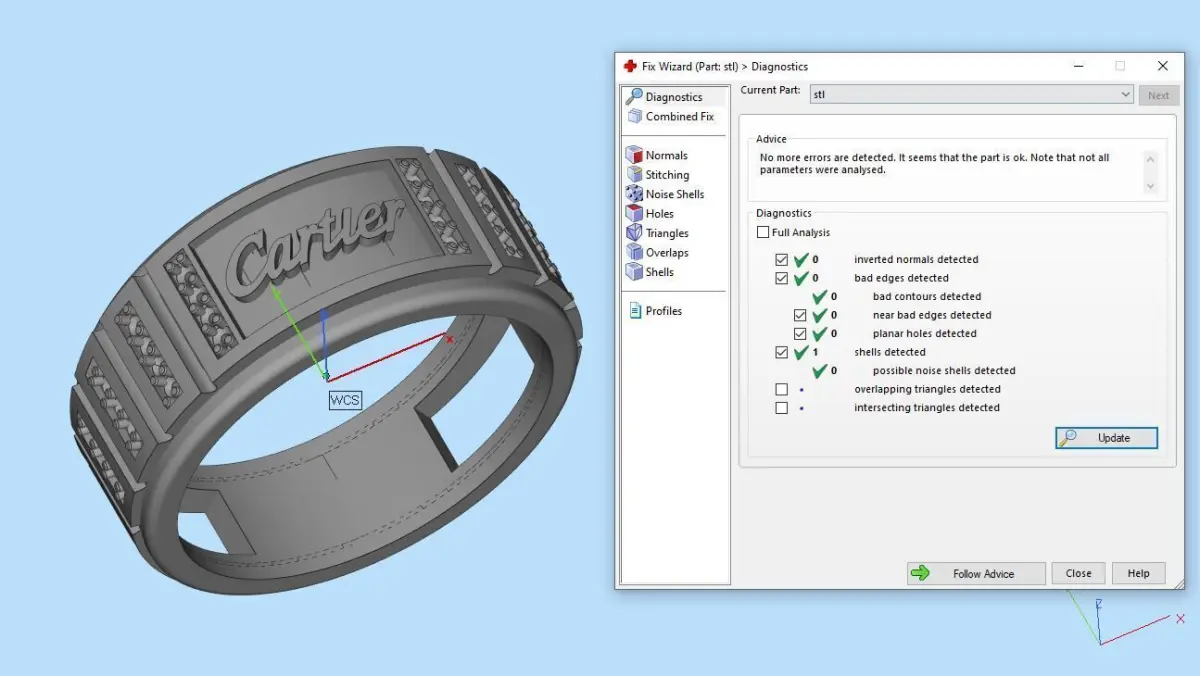The height and width of the screenshot is (676, 1200).
Task: Open the Diagnostics page
Action: (x=674, y=97)
